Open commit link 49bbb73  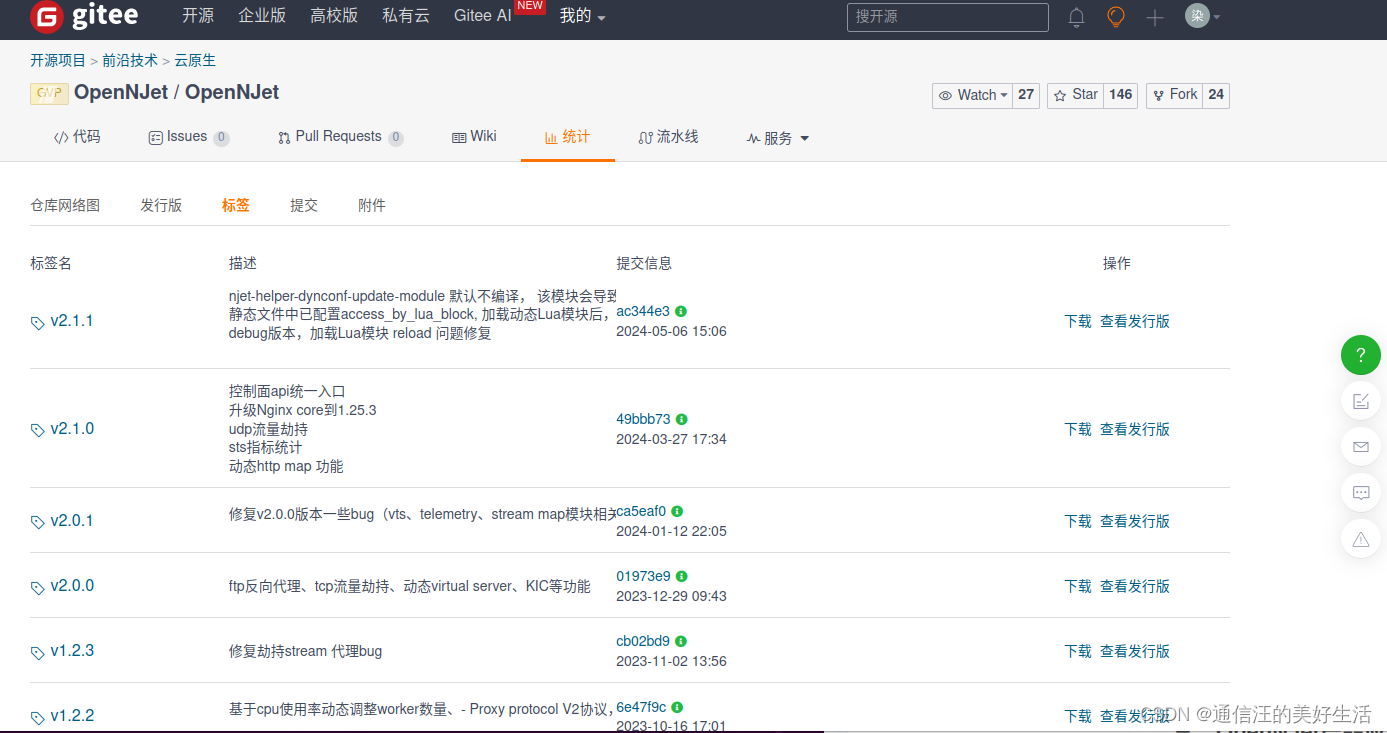pyautogui.click(x=644, y=420)
